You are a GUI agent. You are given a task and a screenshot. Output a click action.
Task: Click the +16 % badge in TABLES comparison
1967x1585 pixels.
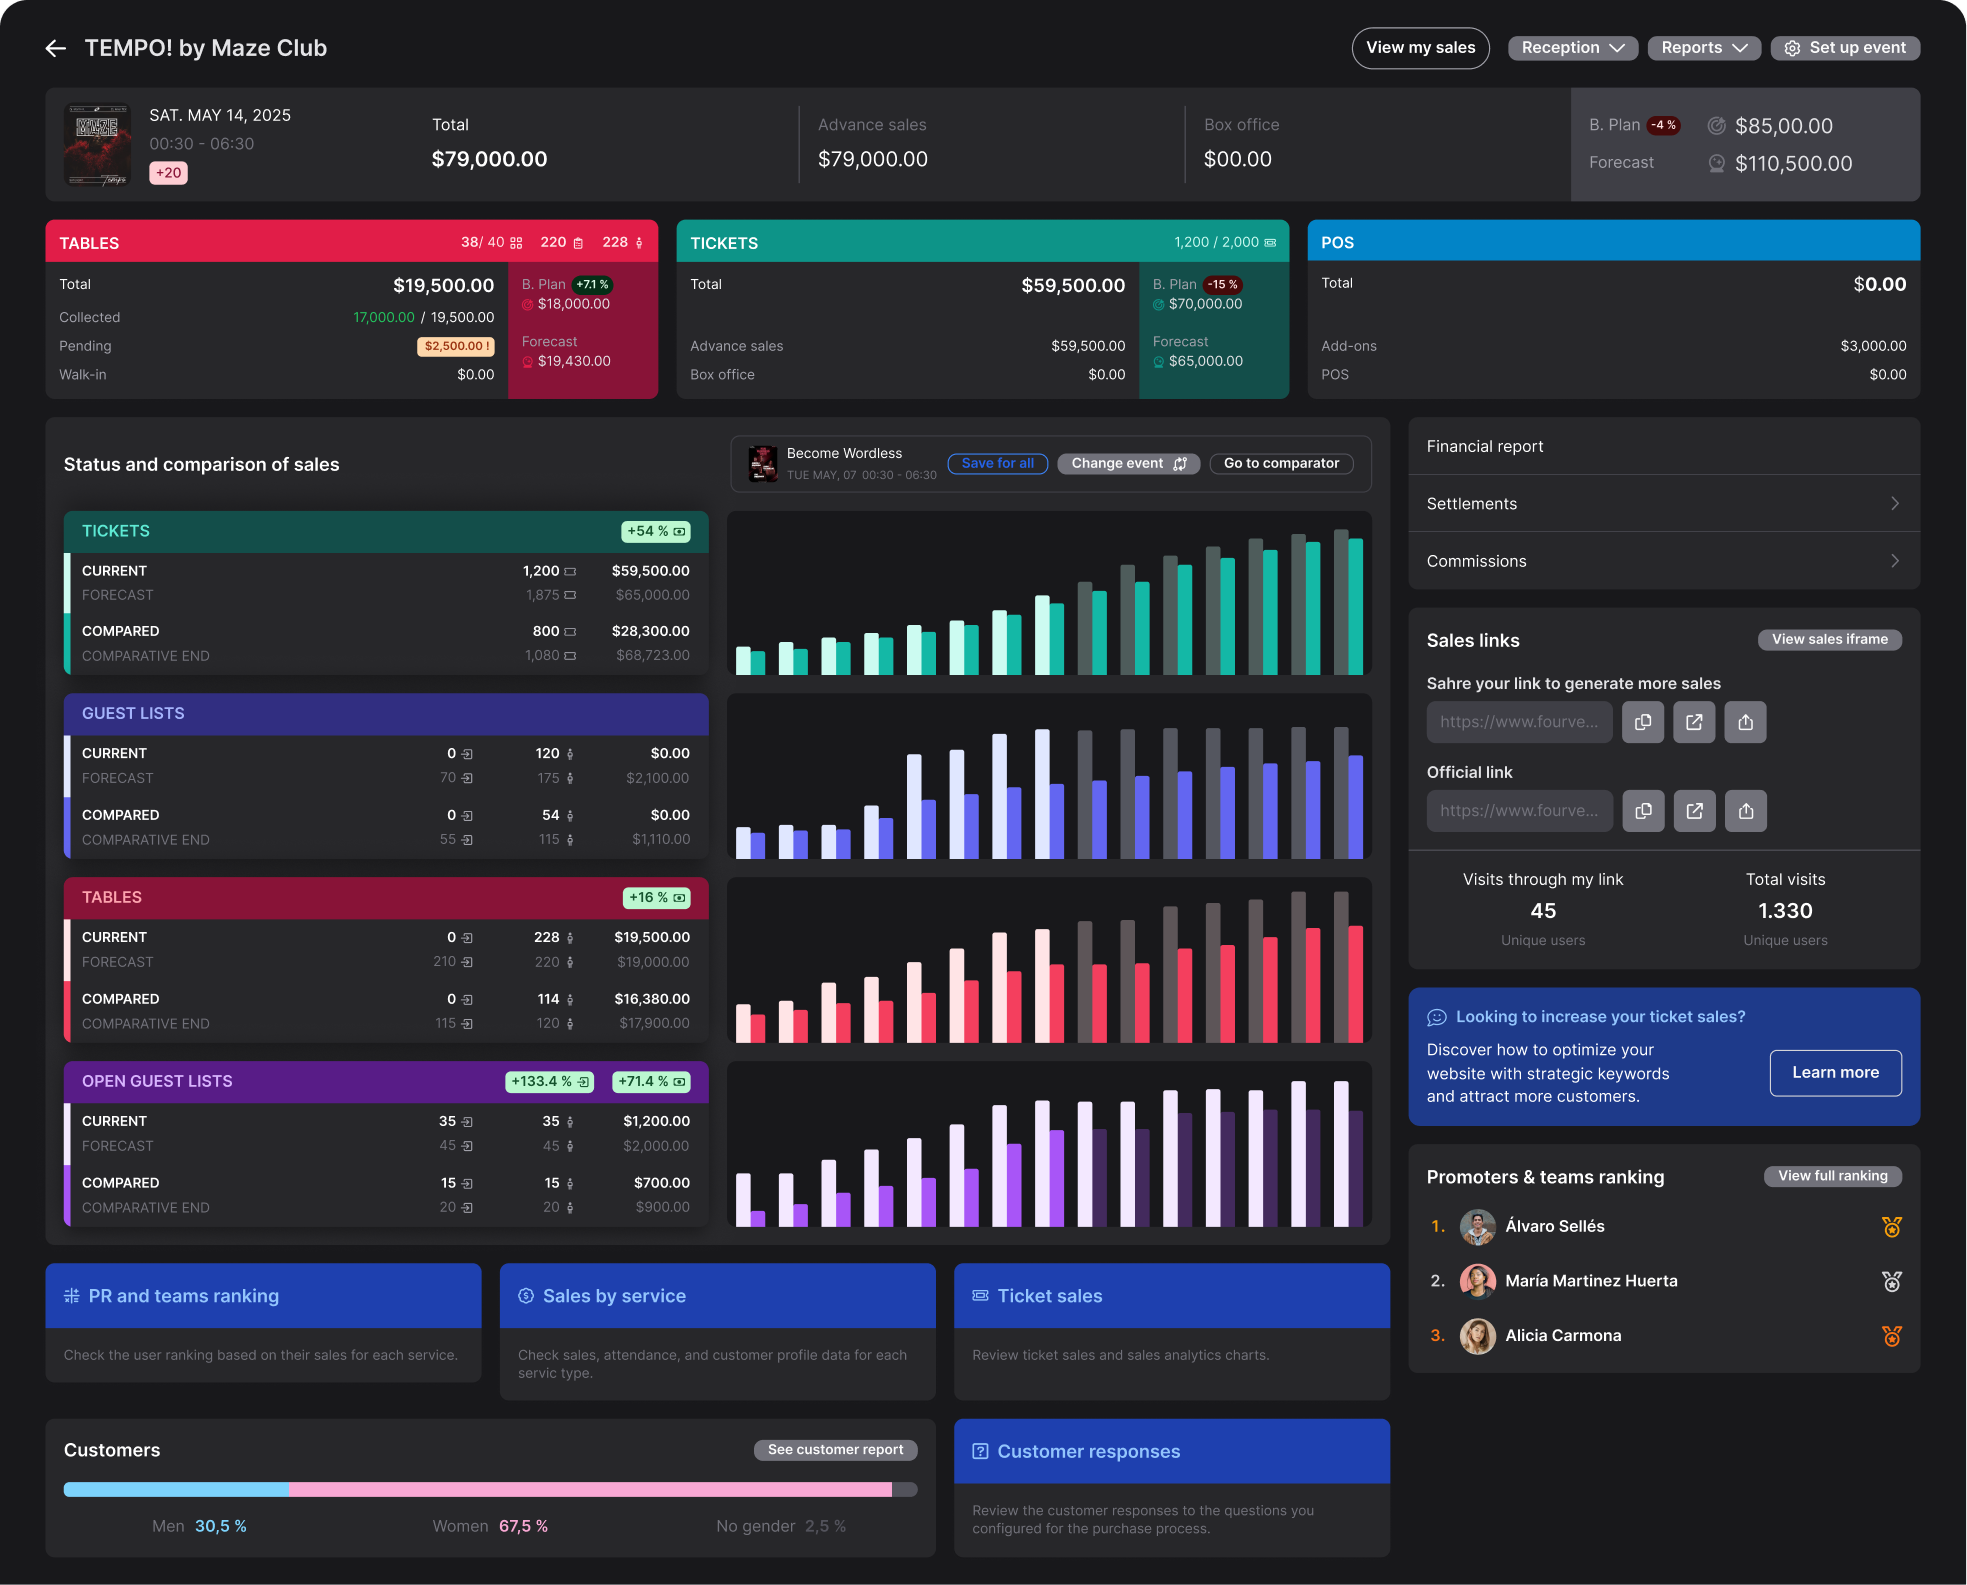[x=656, y=898]
